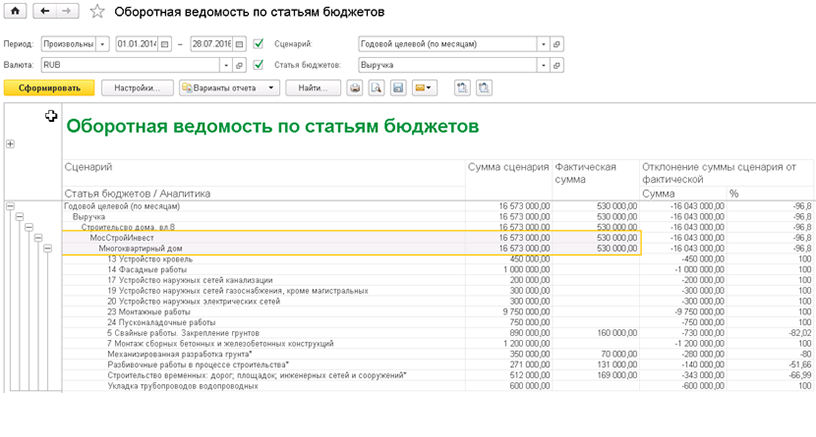Open print preview icon in toolbar

click(x=377, y=88)
